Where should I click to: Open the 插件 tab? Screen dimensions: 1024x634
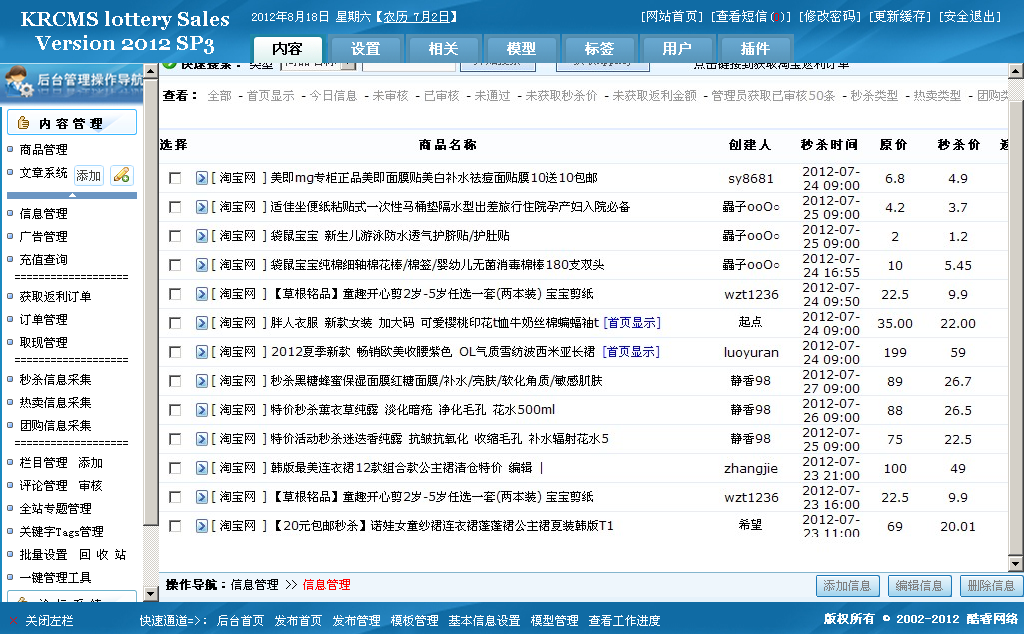755,49
